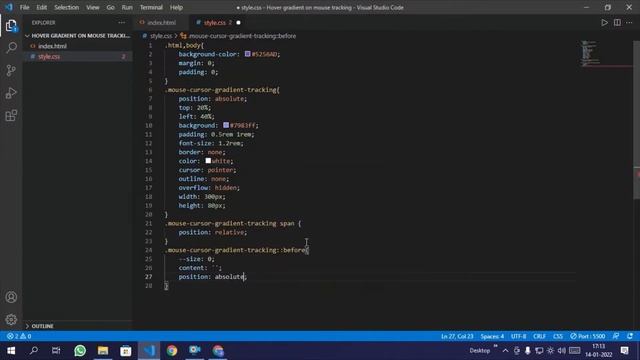Open the Go menu
Image resolution: width=640 pixels, height=360 pixels.
tap(111, 7)
